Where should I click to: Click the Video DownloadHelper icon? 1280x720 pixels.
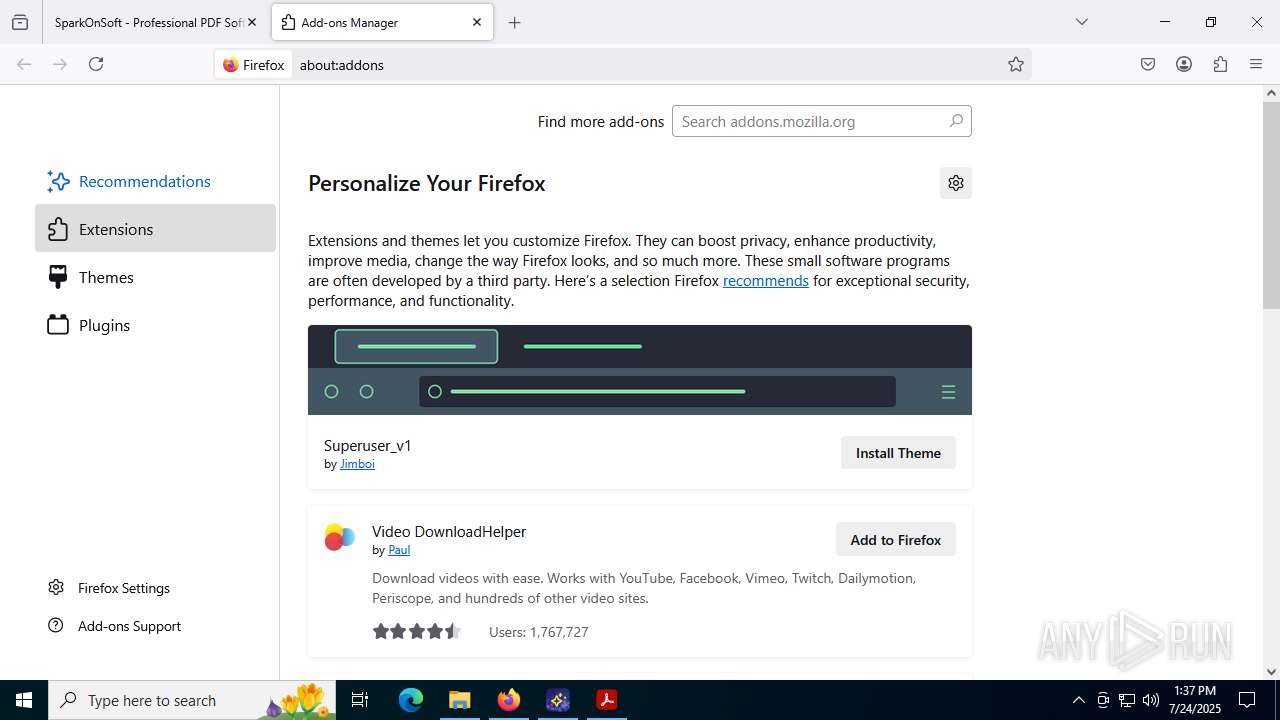340,538
